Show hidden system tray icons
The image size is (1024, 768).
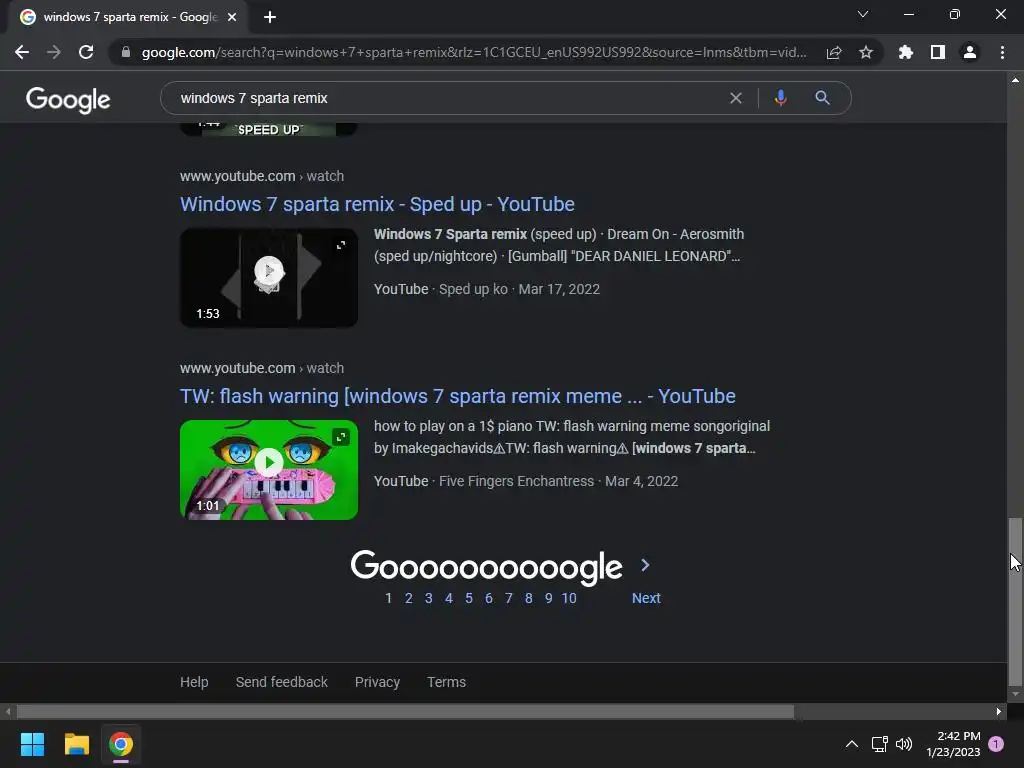(852, 744)
